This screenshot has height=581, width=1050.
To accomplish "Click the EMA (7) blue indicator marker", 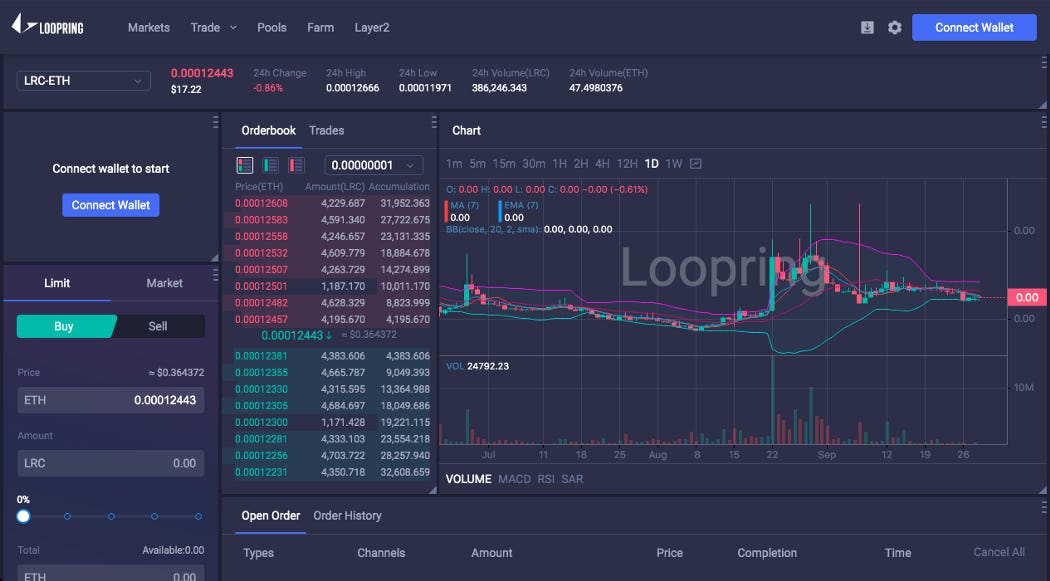I will click(500, 211).
